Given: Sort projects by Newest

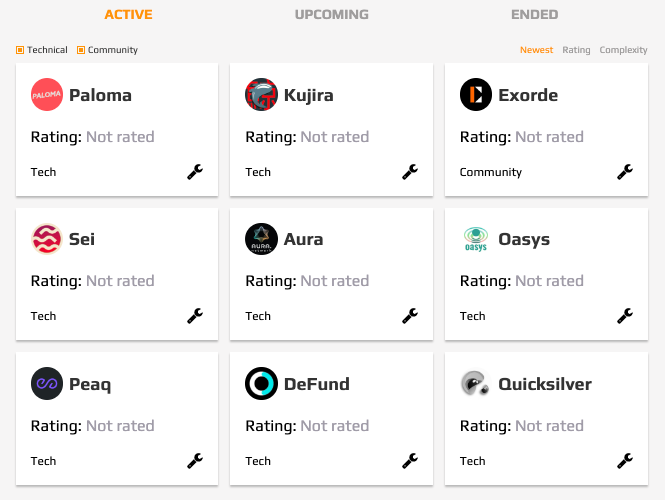Looking at the screenshot, I should pos(536,50).
